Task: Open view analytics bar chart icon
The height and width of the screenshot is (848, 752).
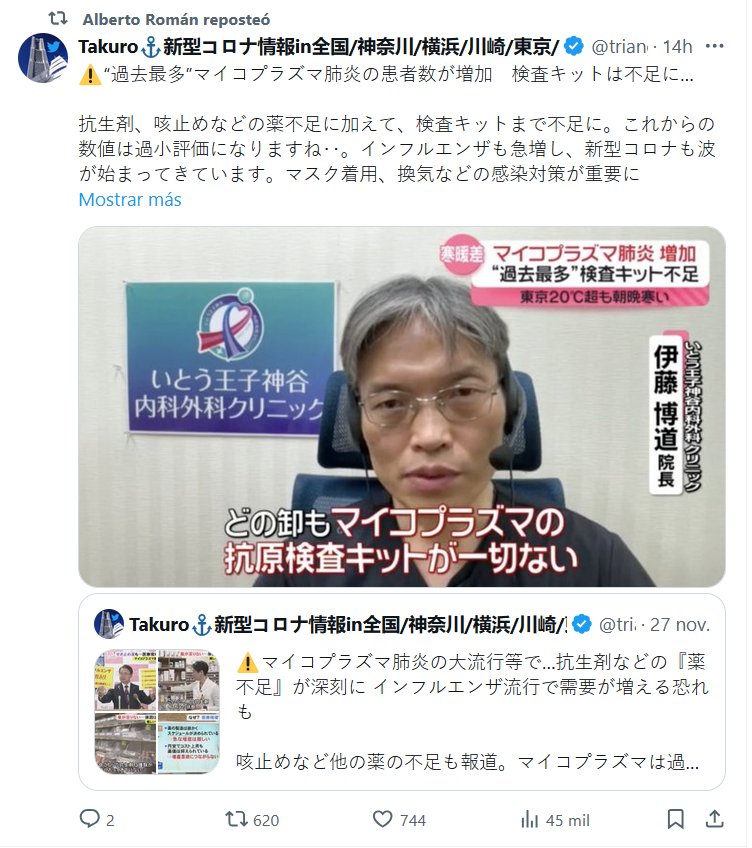Action: pos(530,819)
